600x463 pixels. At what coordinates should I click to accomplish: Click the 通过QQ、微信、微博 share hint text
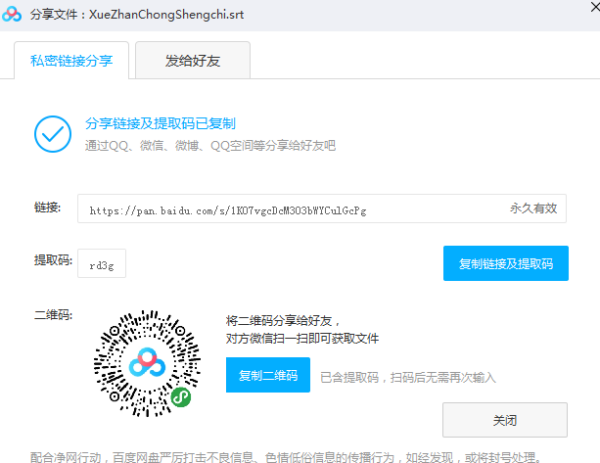pos(210,146)
